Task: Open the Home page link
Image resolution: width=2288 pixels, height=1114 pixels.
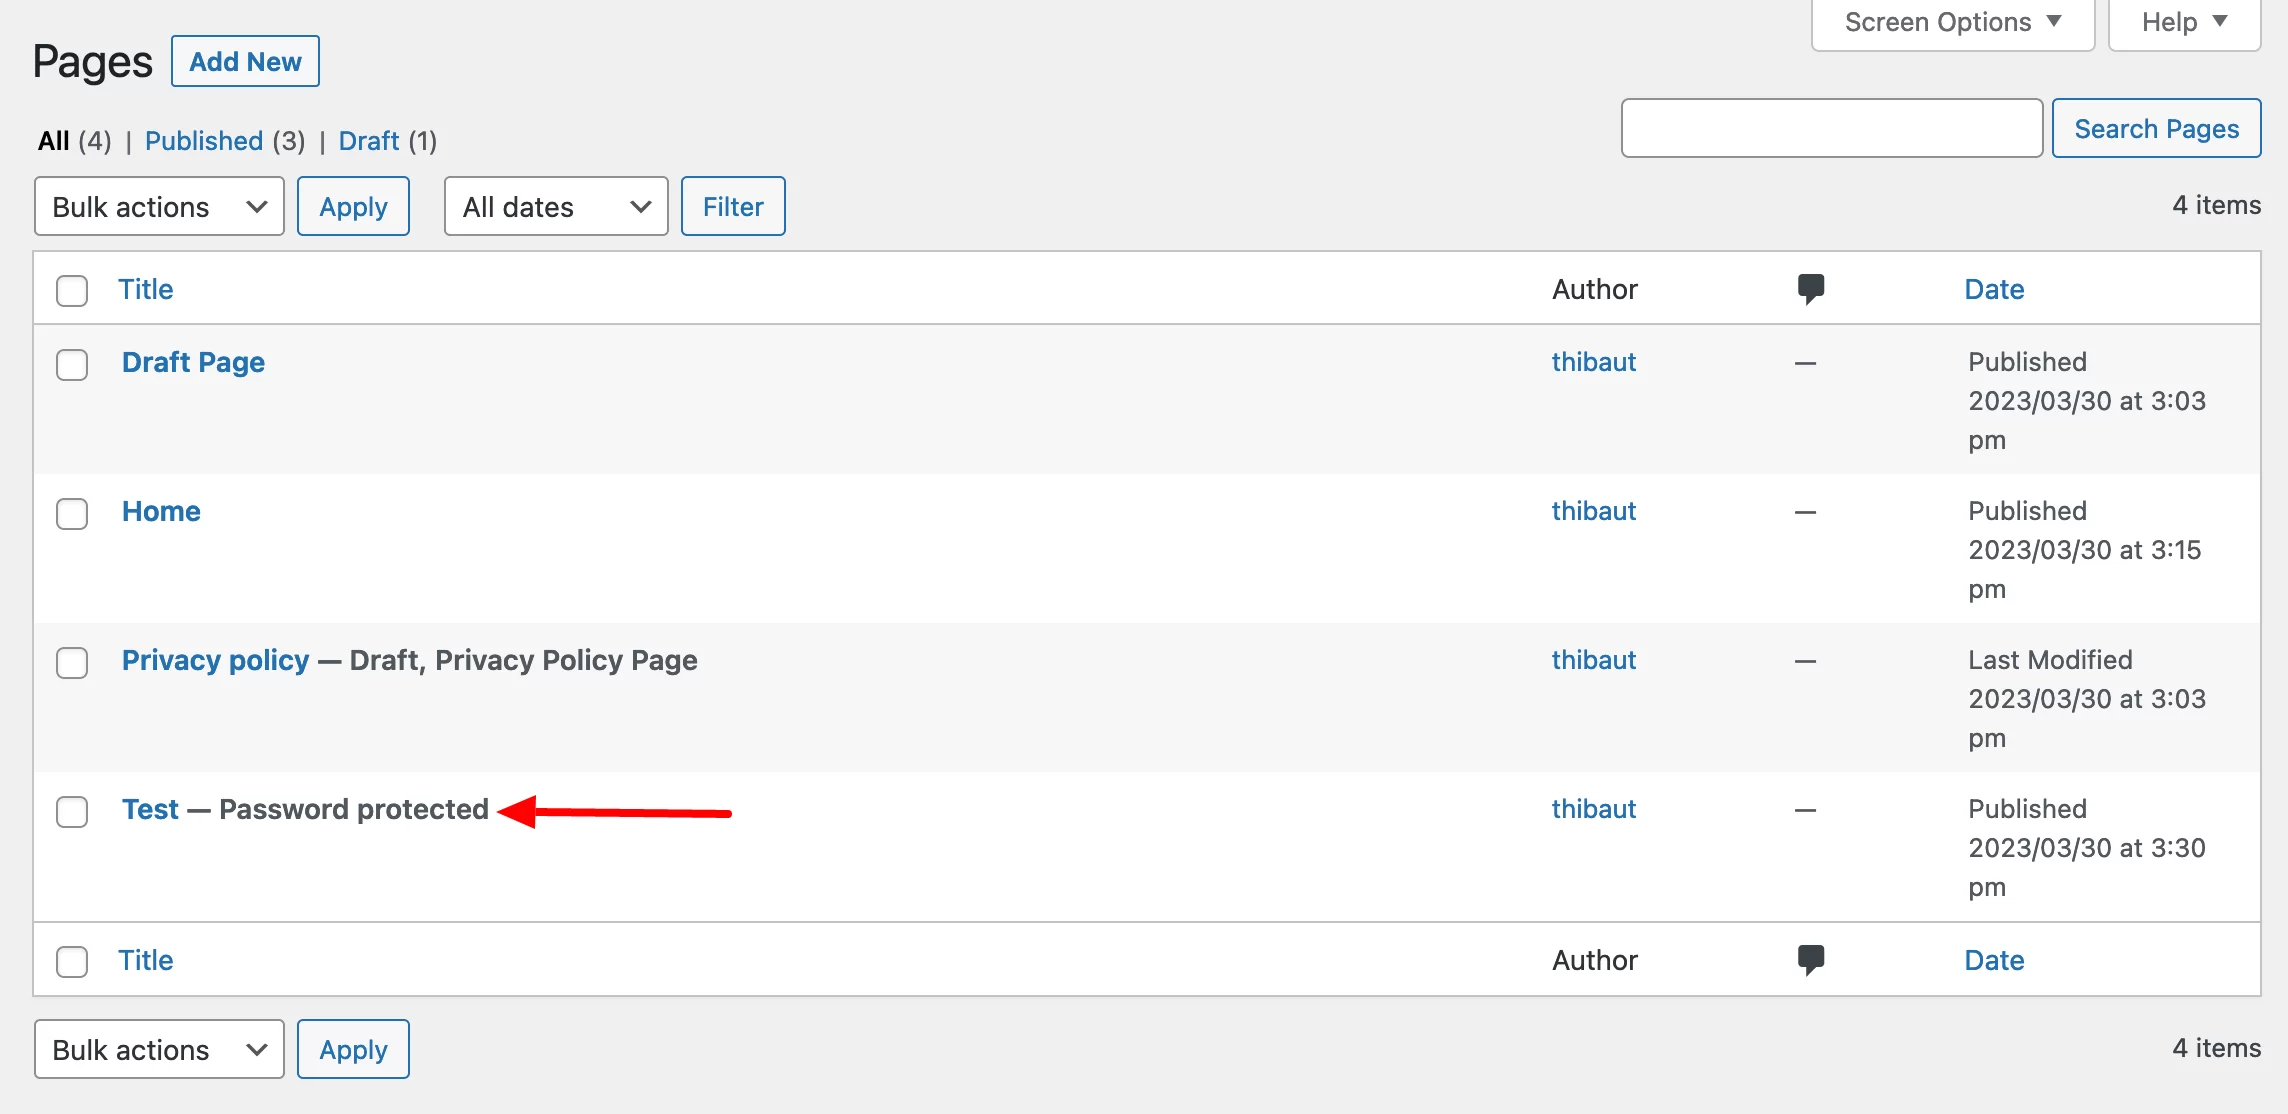Action: pos(161,510)
